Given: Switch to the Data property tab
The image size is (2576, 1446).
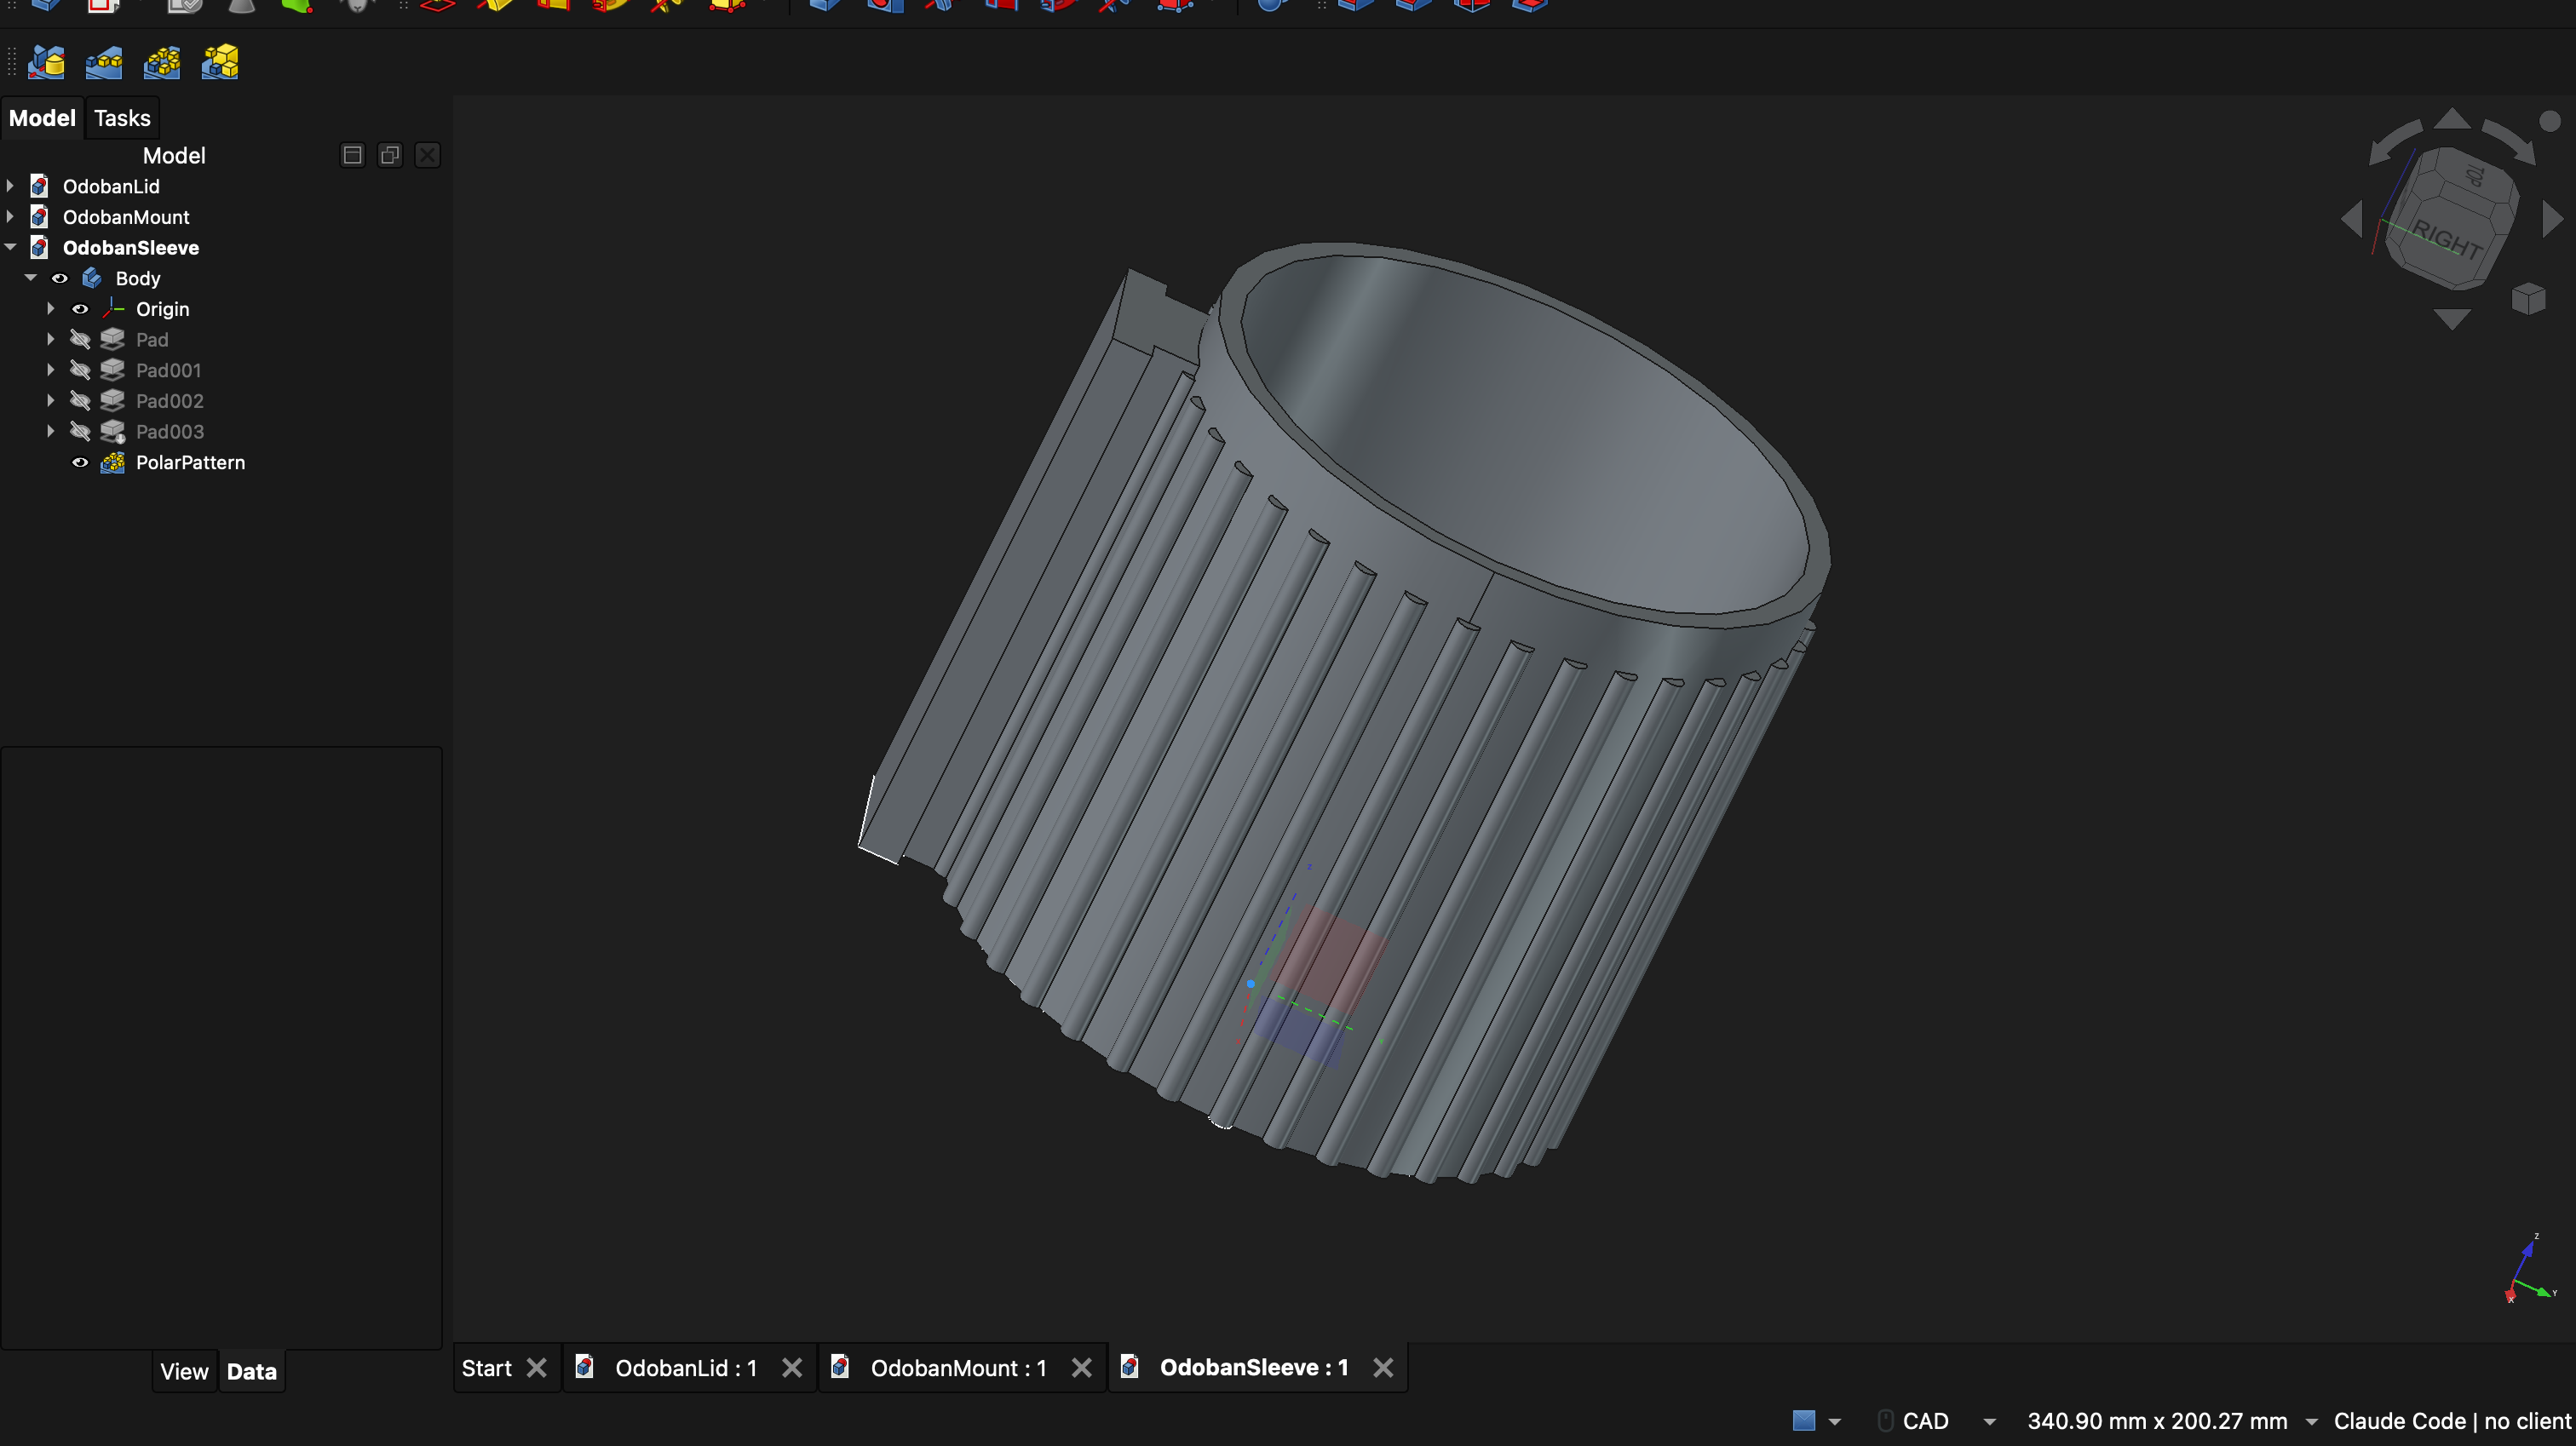Looking at the screenshot, I should pos(252,1372).
